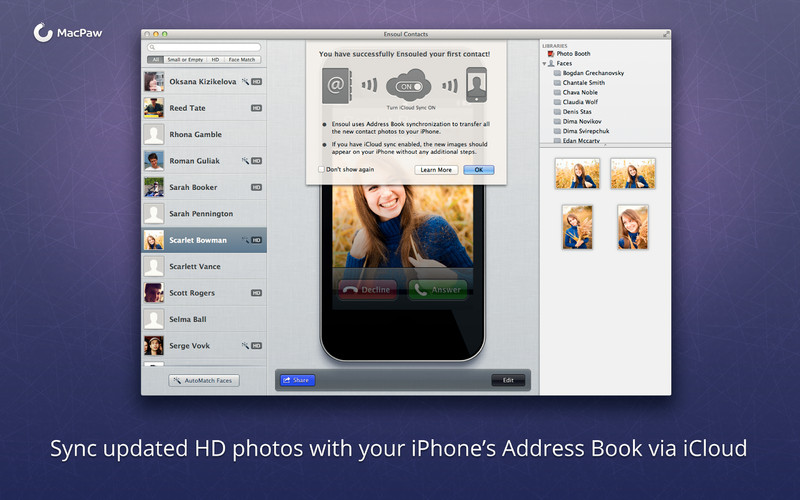Select contact Rhona Gamble by name
This screenshot has width=800, height=500.
pos(195,134)
